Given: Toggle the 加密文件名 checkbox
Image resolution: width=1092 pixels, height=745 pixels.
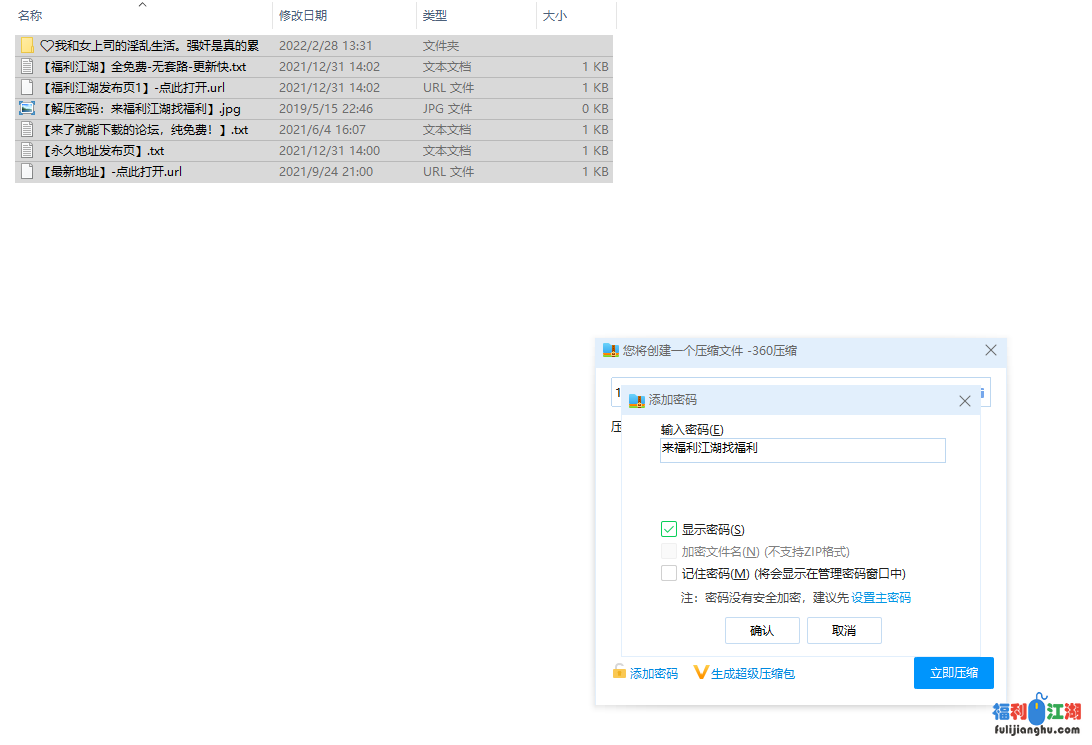Looking at the screenshot, I should pos(669,551).
